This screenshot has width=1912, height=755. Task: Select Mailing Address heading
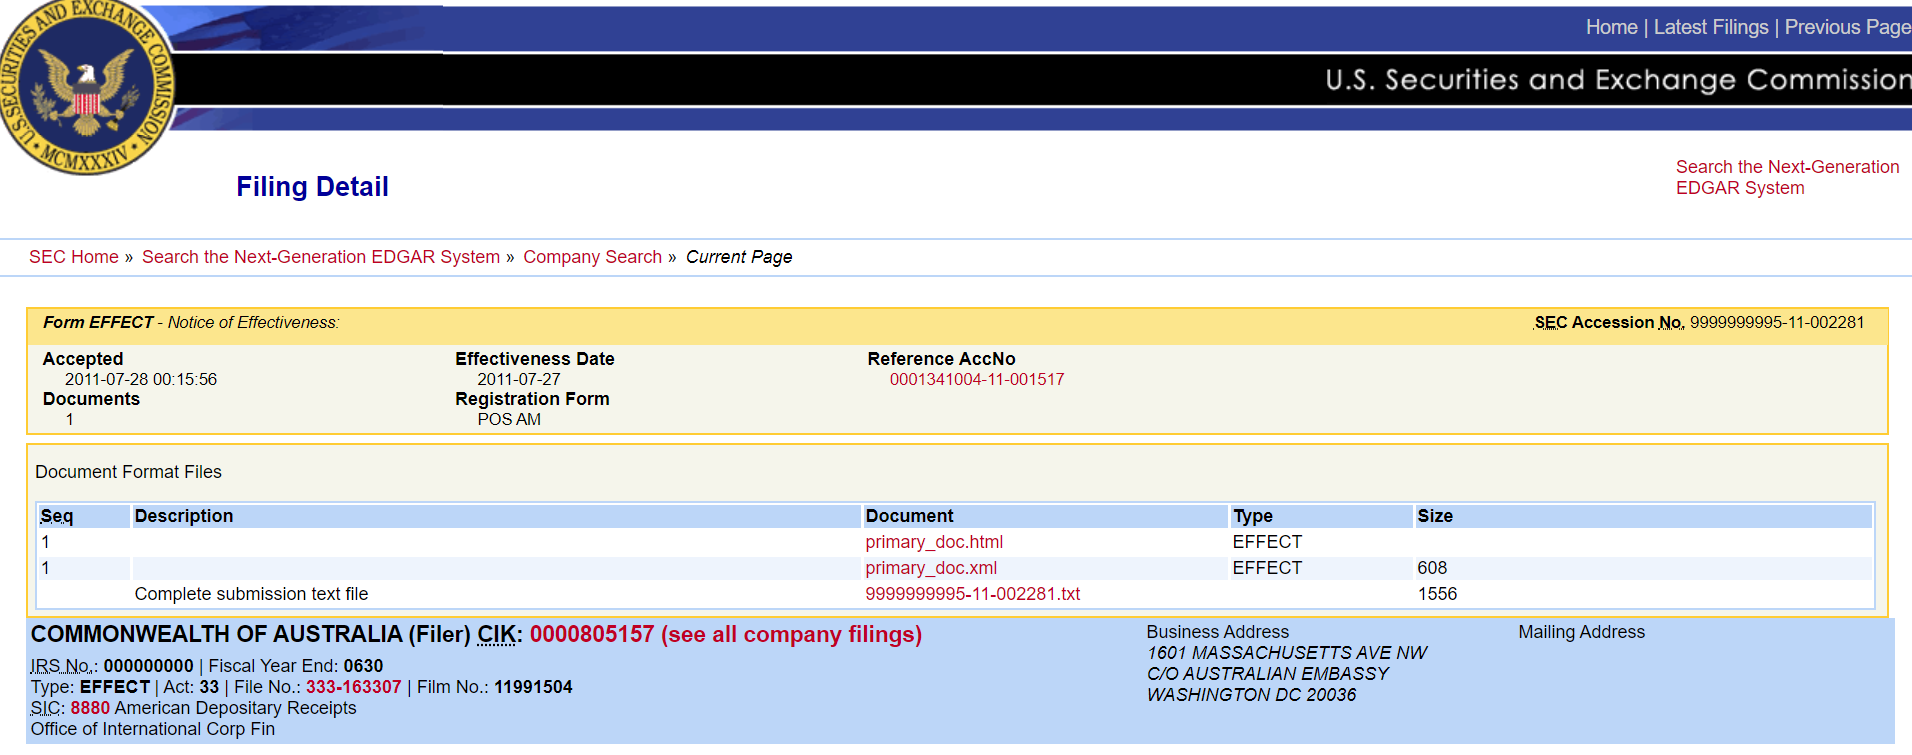click(x=1581, y=632)
